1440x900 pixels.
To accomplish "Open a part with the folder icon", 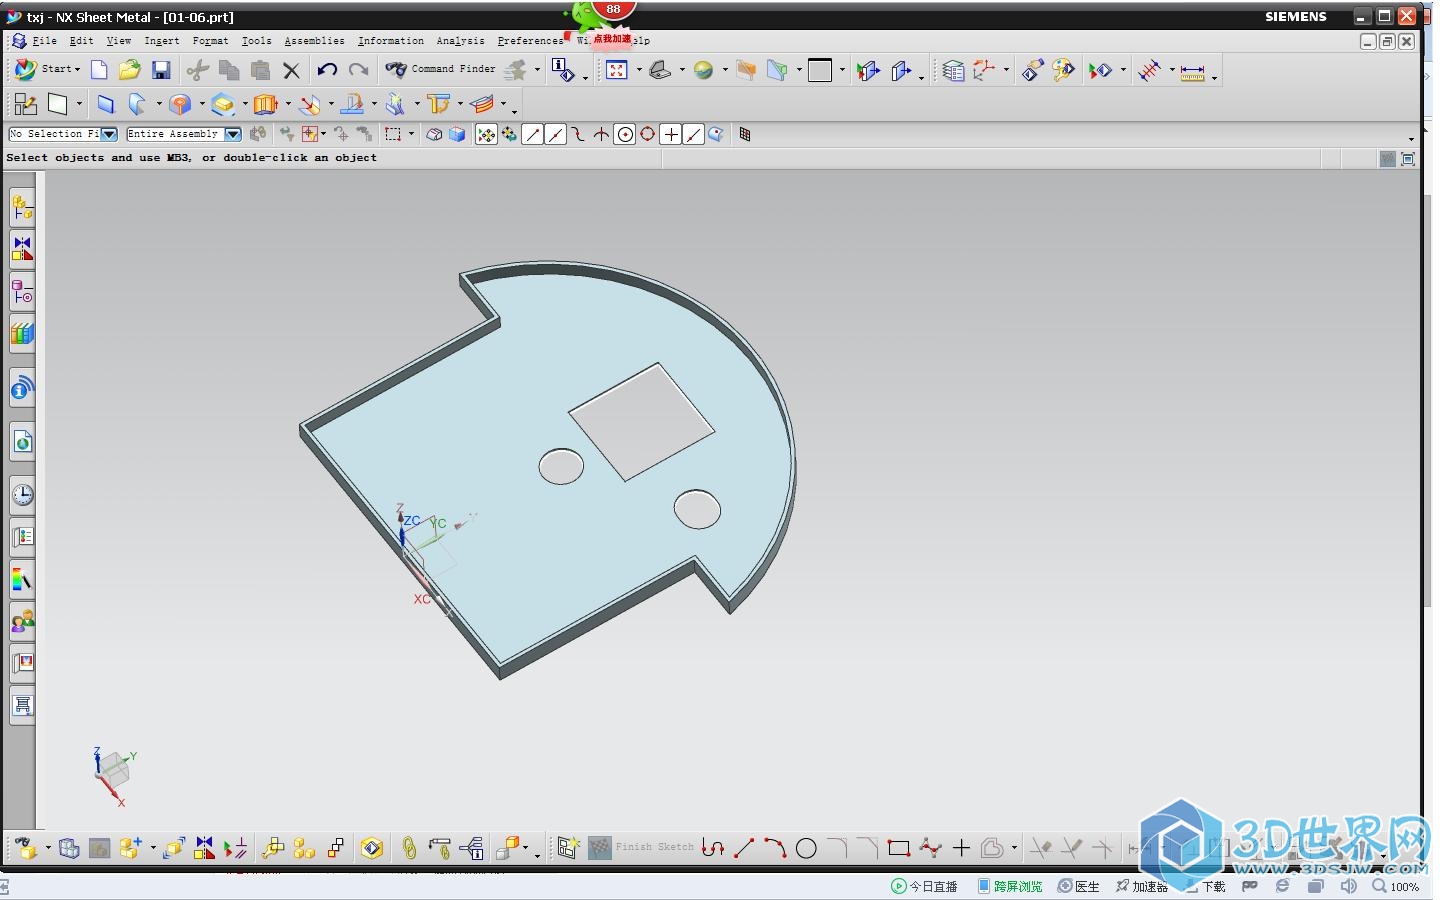I will coord(129,70).
